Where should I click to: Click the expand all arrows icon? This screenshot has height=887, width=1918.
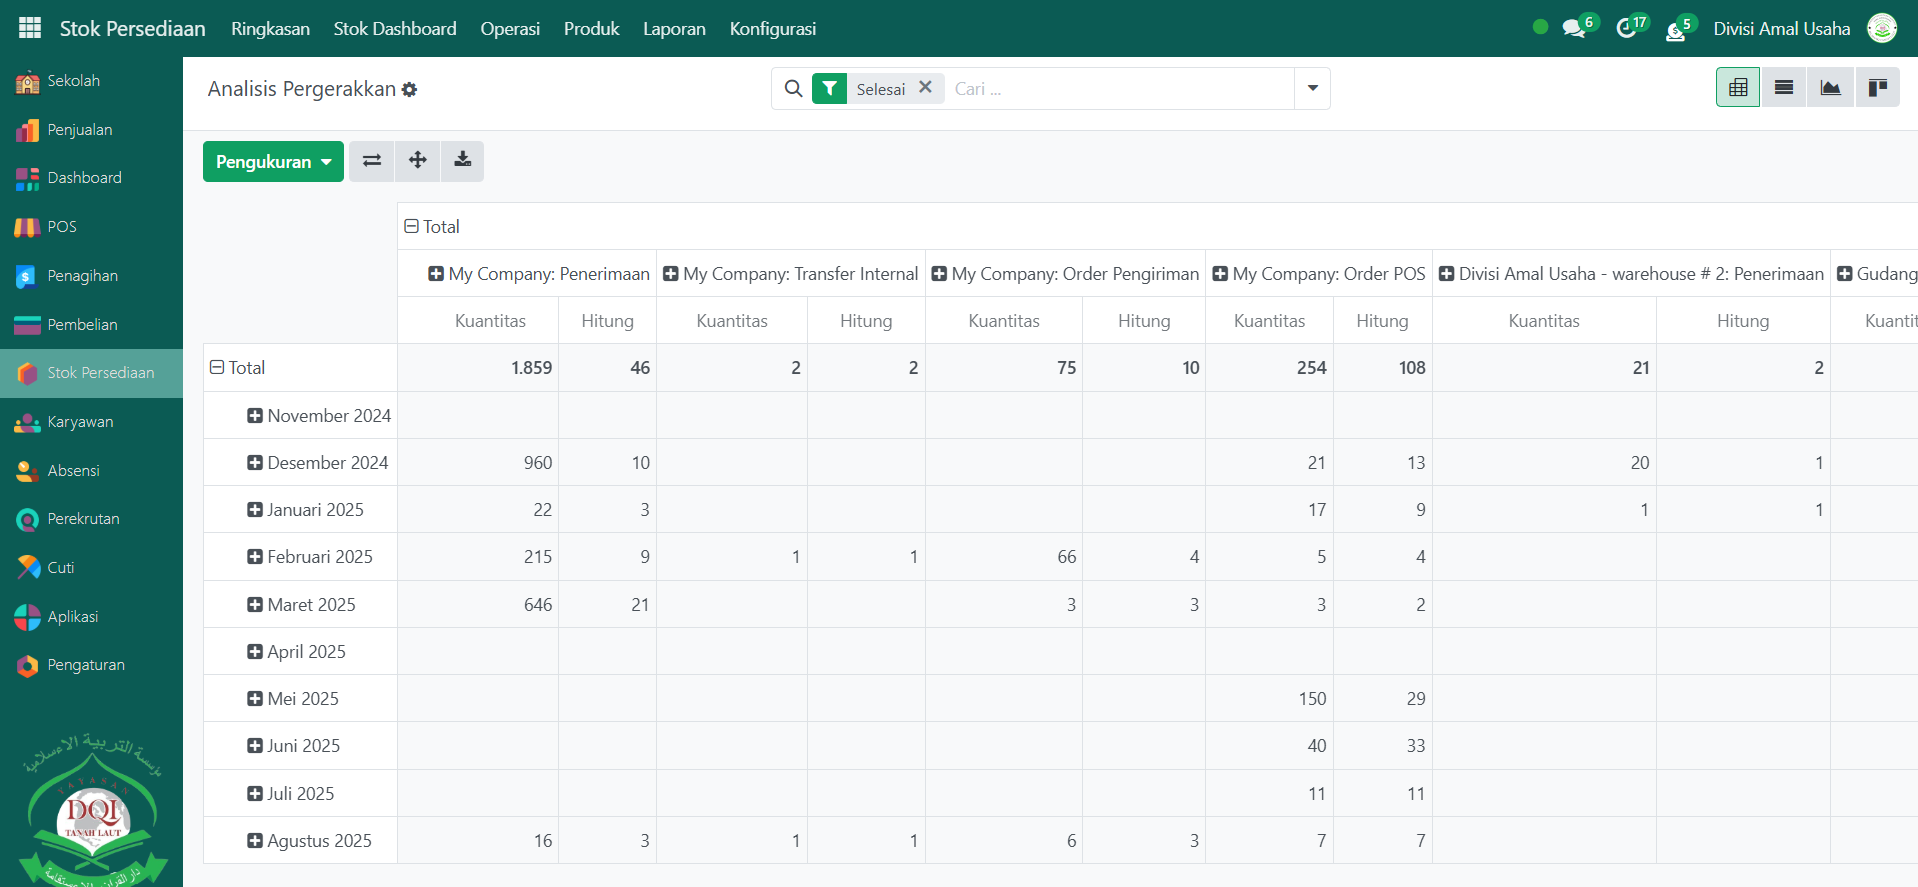[418, 161]
